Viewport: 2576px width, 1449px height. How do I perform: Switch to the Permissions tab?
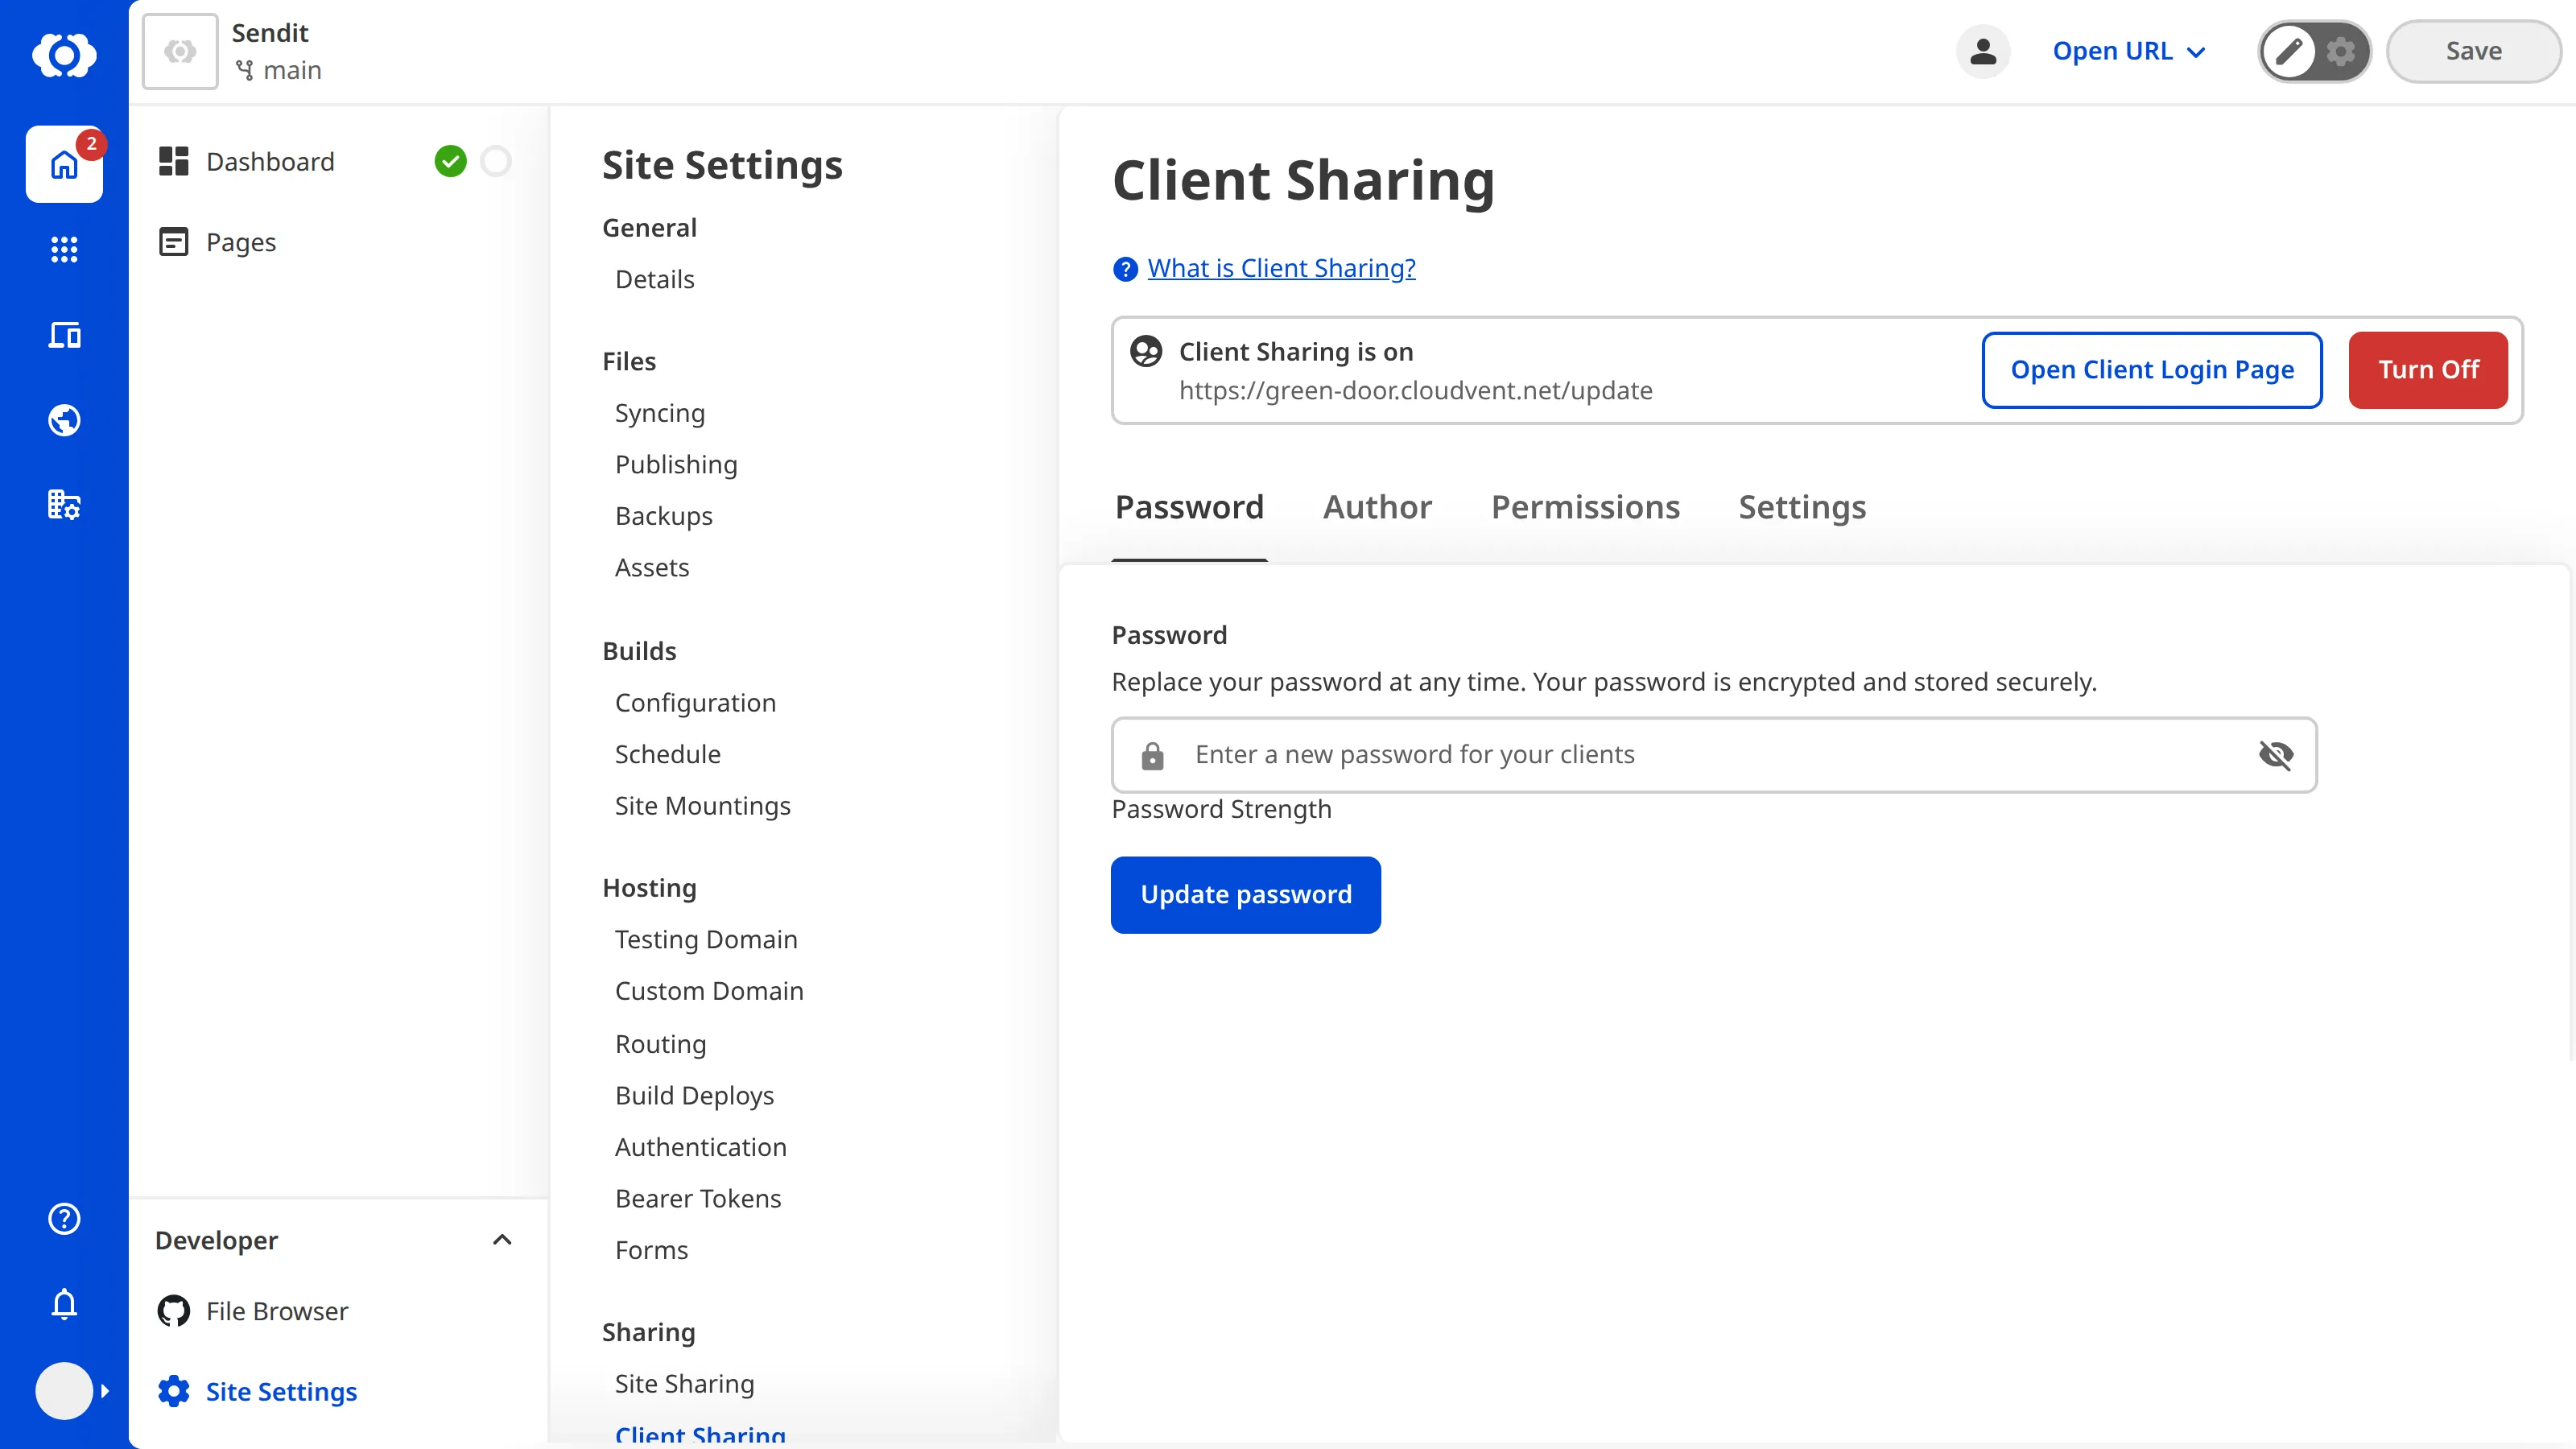tap(1585, 508)
